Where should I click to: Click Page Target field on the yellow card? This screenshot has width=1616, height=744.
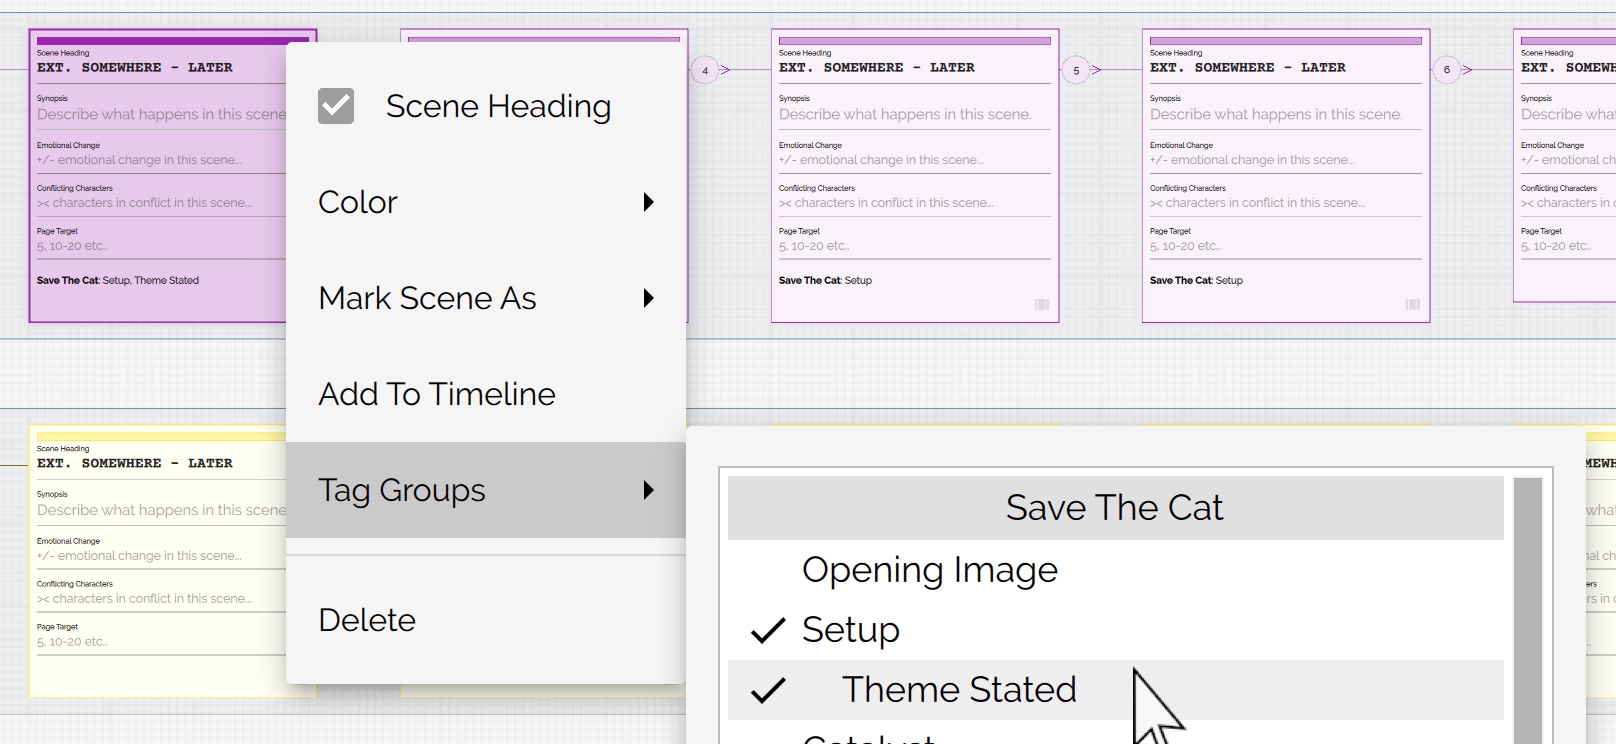click(161, 642)
